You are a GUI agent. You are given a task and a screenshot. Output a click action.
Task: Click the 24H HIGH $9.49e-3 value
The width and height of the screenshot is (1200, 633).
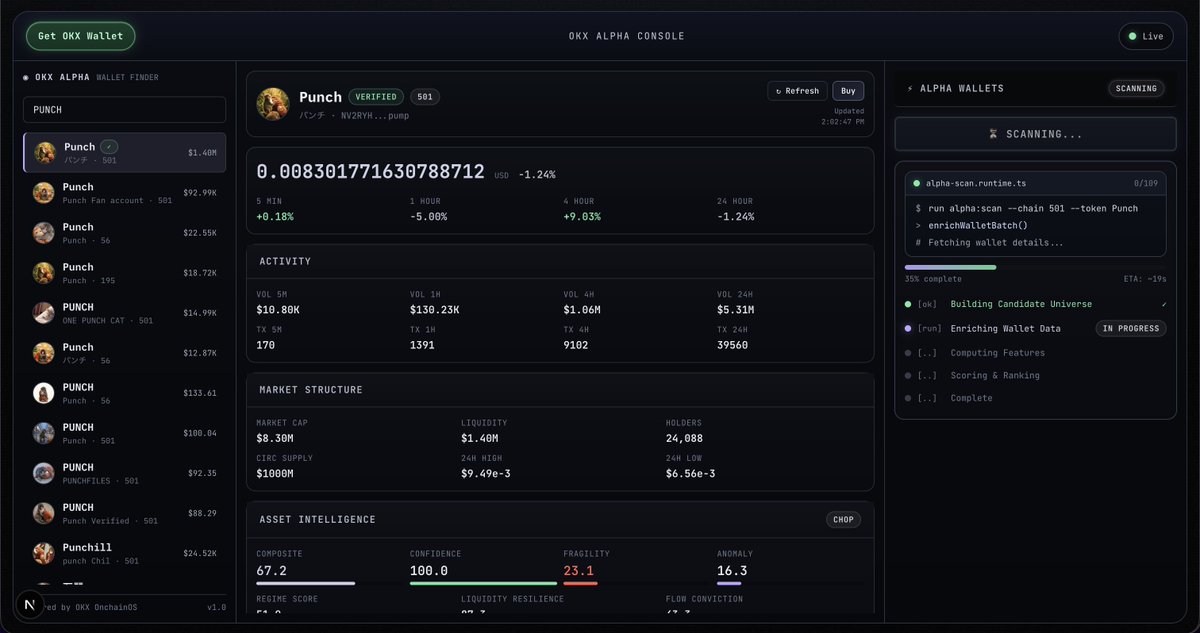pos(486,473)
